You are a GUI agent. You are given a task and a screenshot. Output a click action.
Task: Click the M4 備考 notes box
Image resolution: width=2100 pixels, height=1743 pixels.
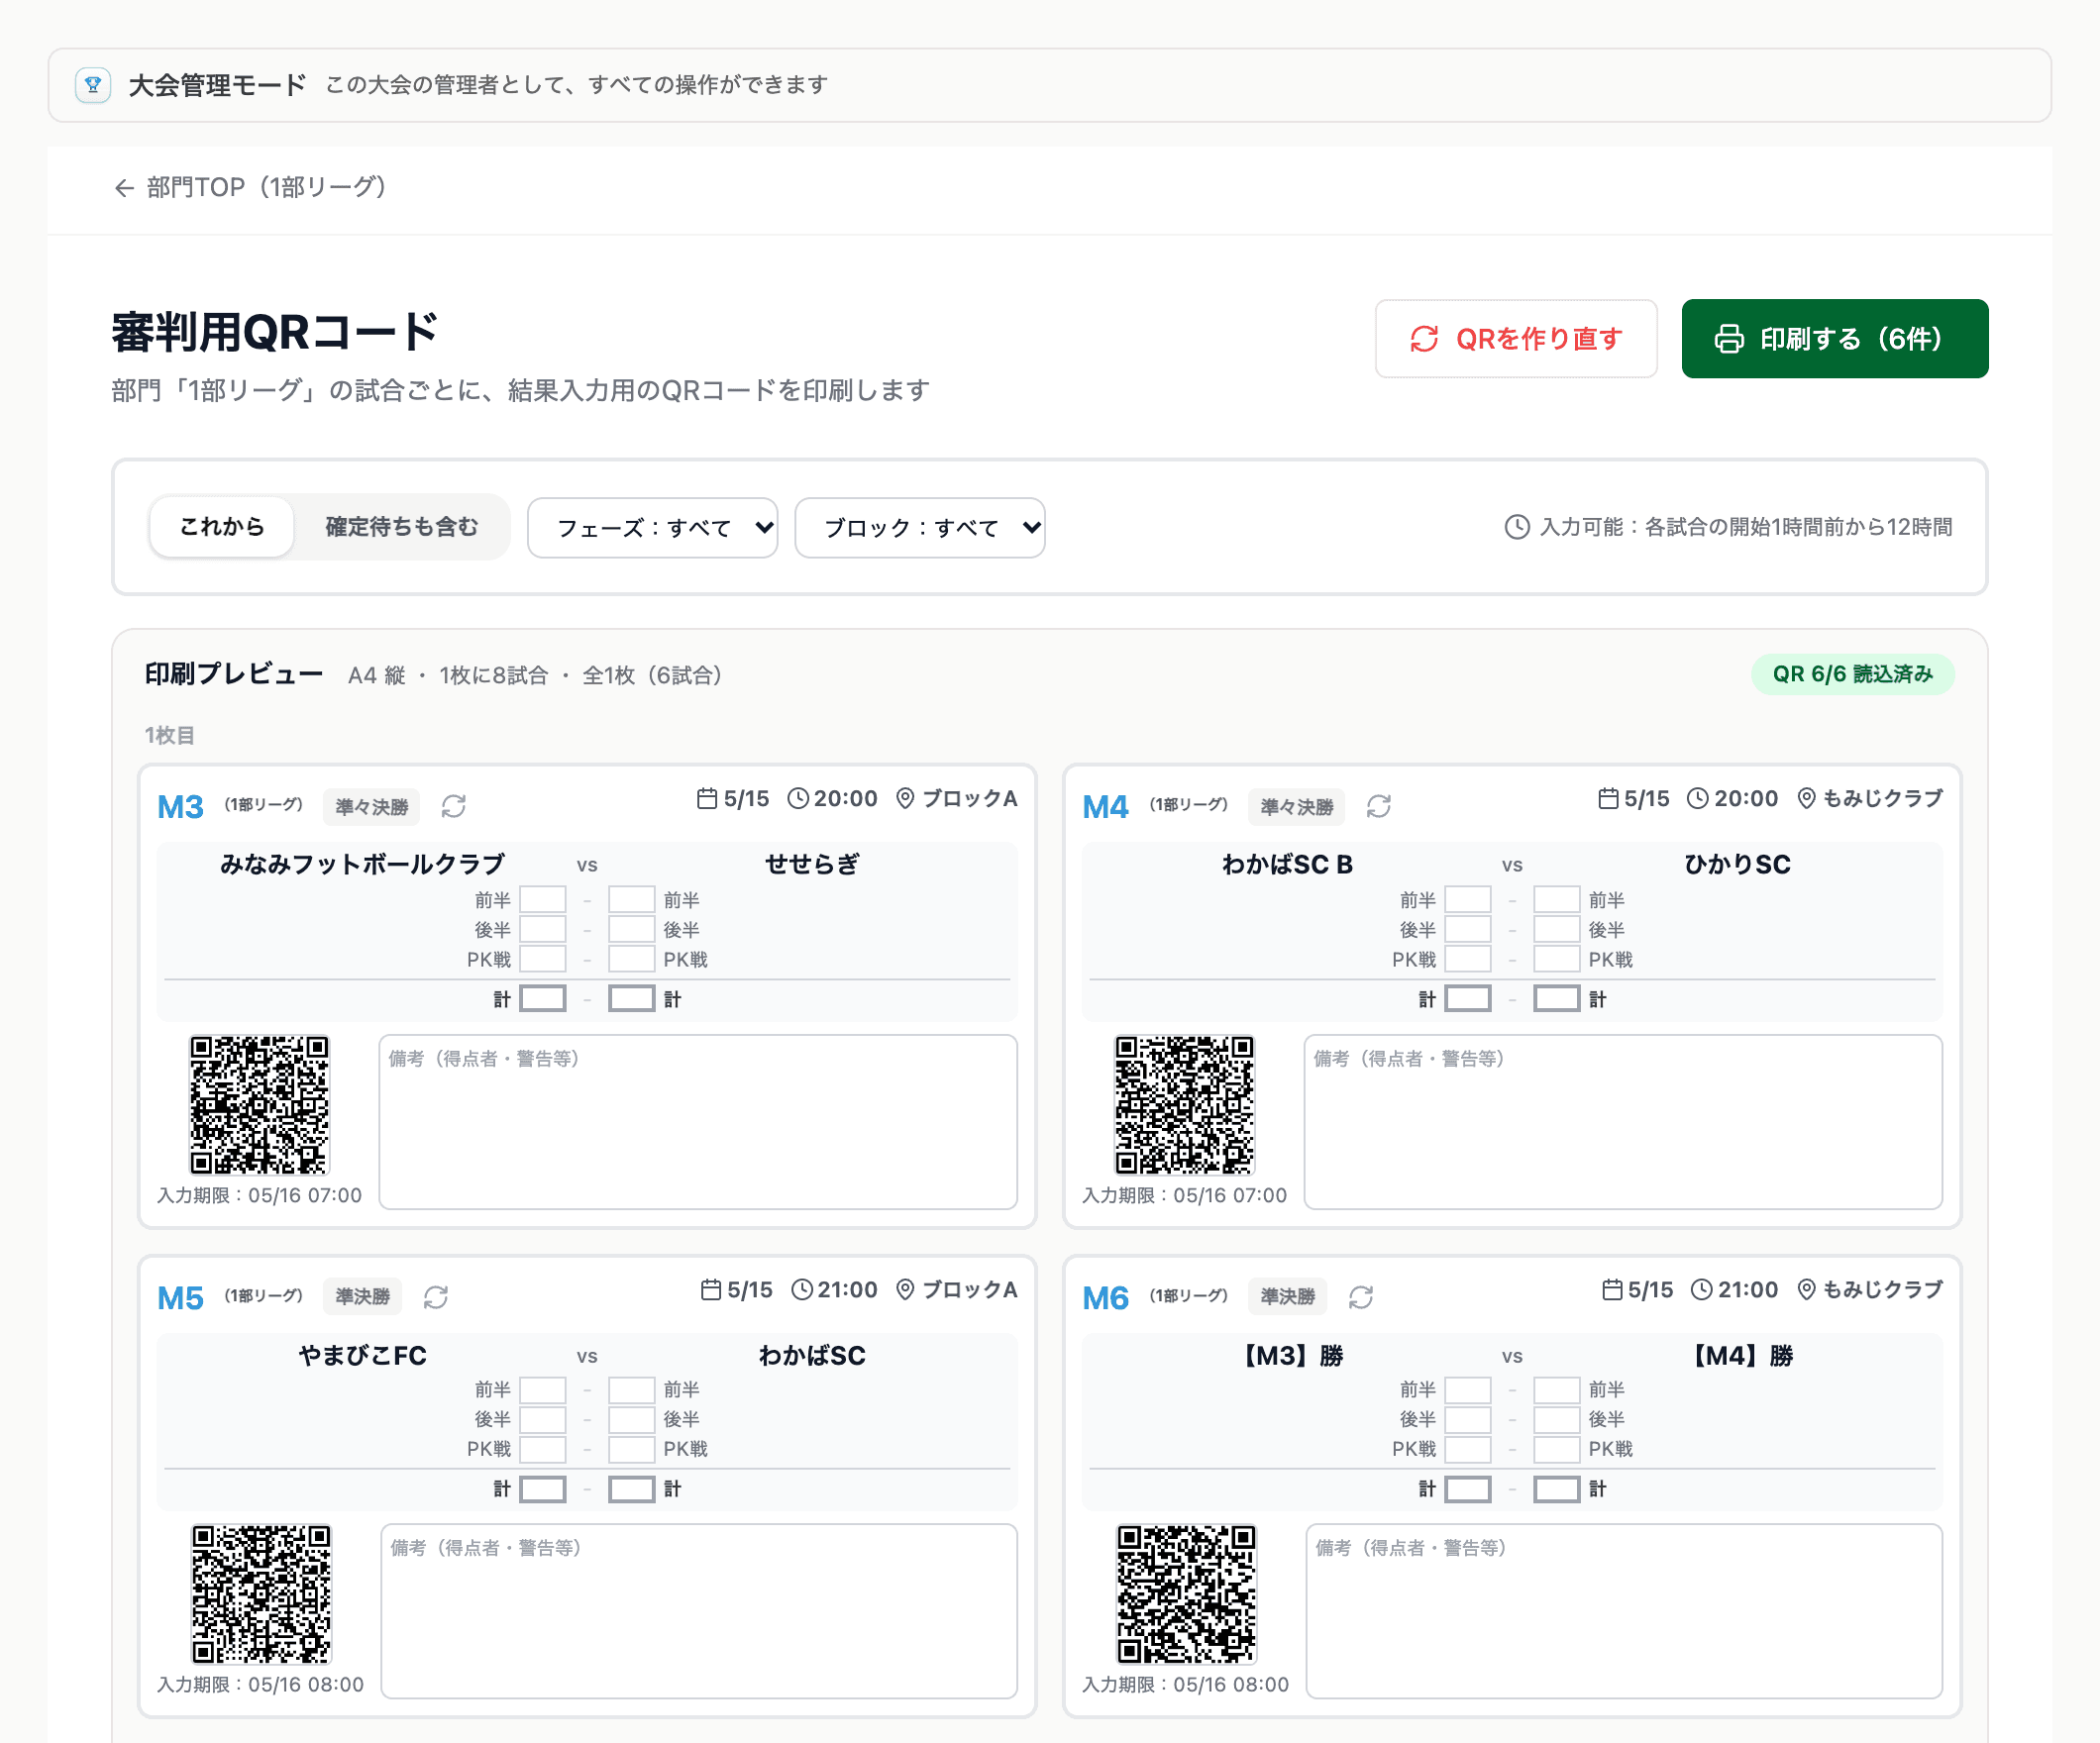[1623, 1122]
